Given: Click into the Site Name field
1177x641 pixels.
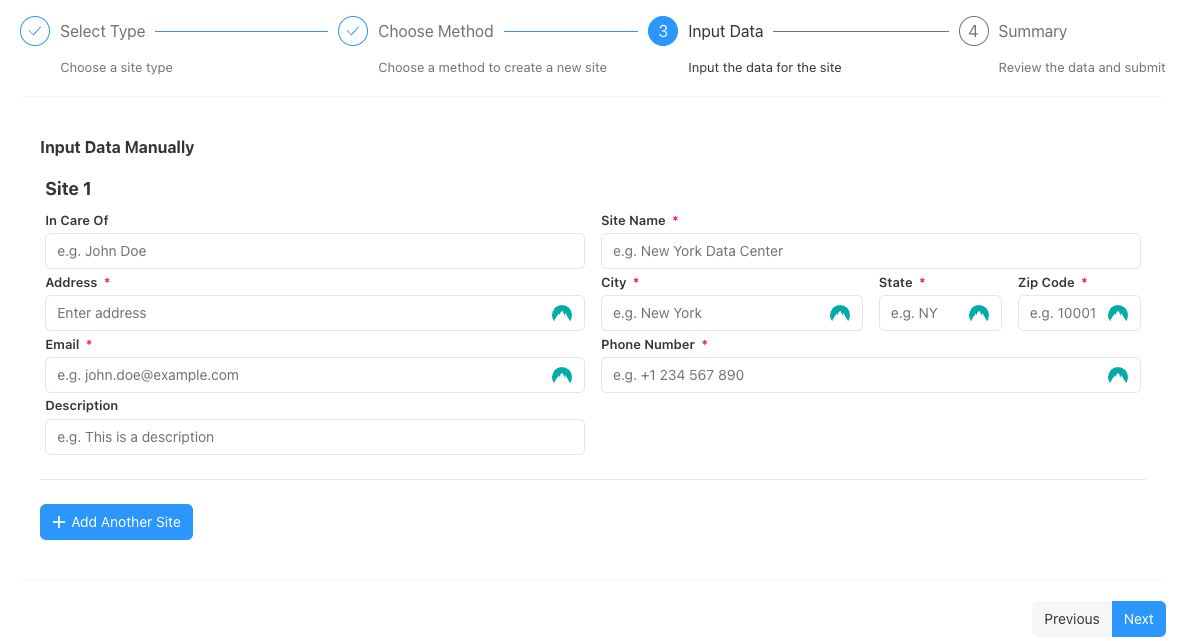Looking at the screenshot, I should click(870, 251).
